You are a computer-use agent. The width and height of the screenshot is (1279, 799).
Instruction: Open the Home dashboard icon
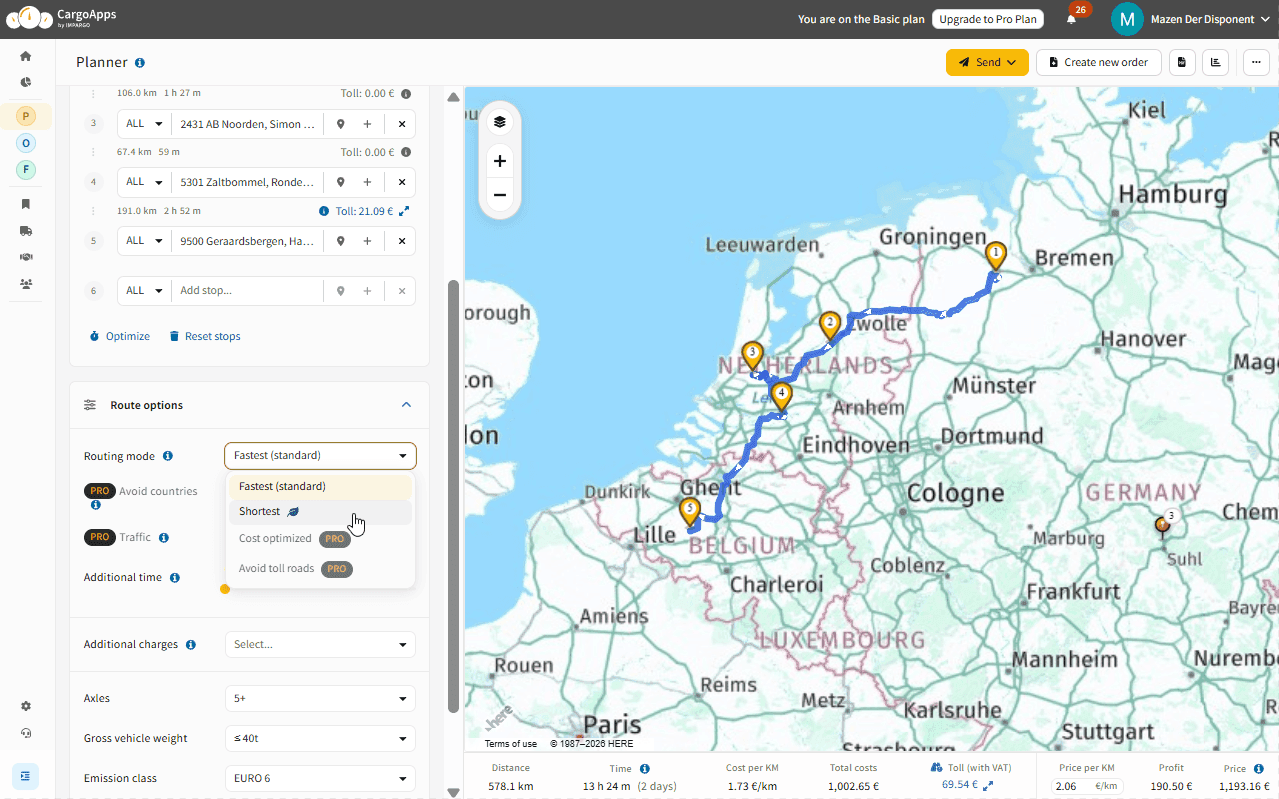click(25, 56)
